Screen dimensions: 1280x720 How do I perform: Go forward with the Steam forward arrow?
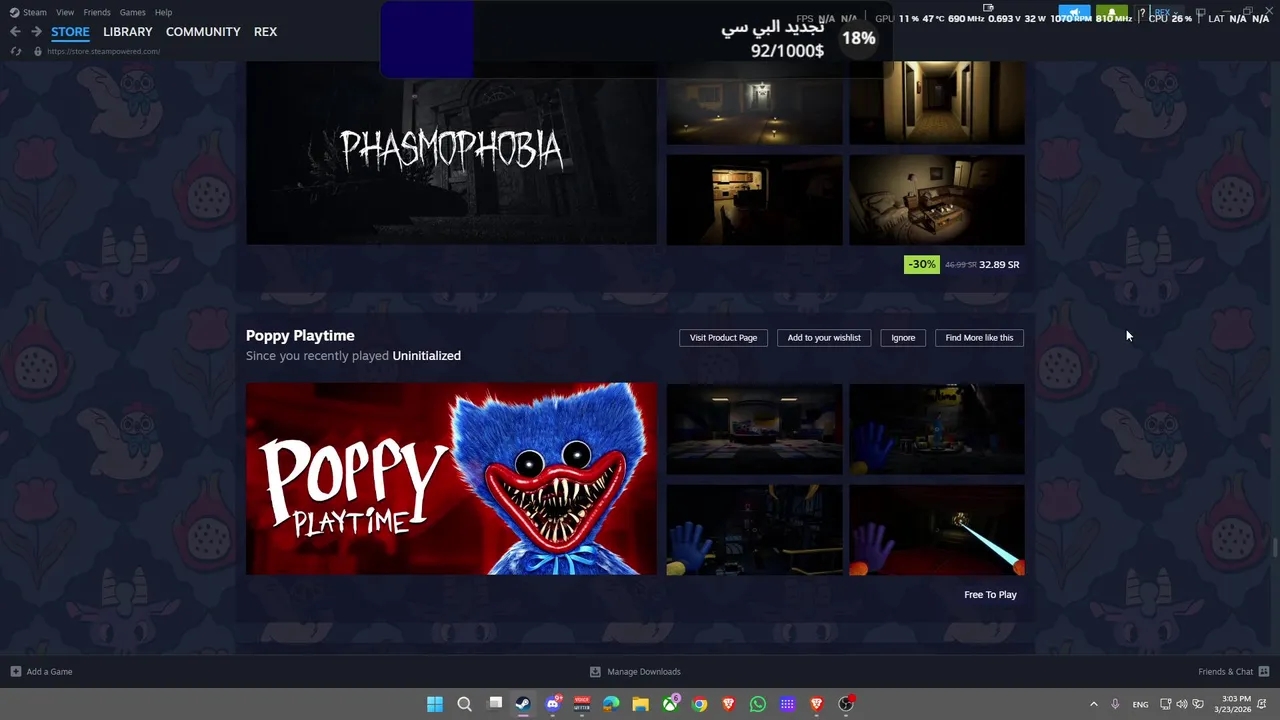pos(36,32)
